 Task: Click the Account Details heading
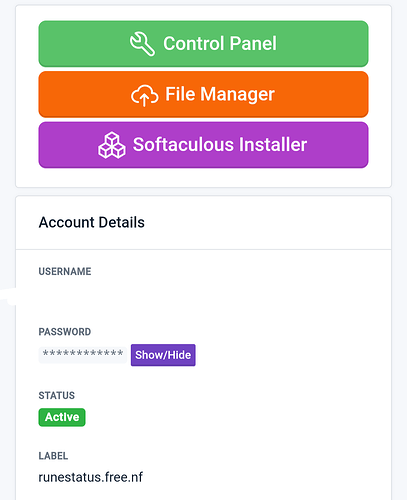point(92,222)
